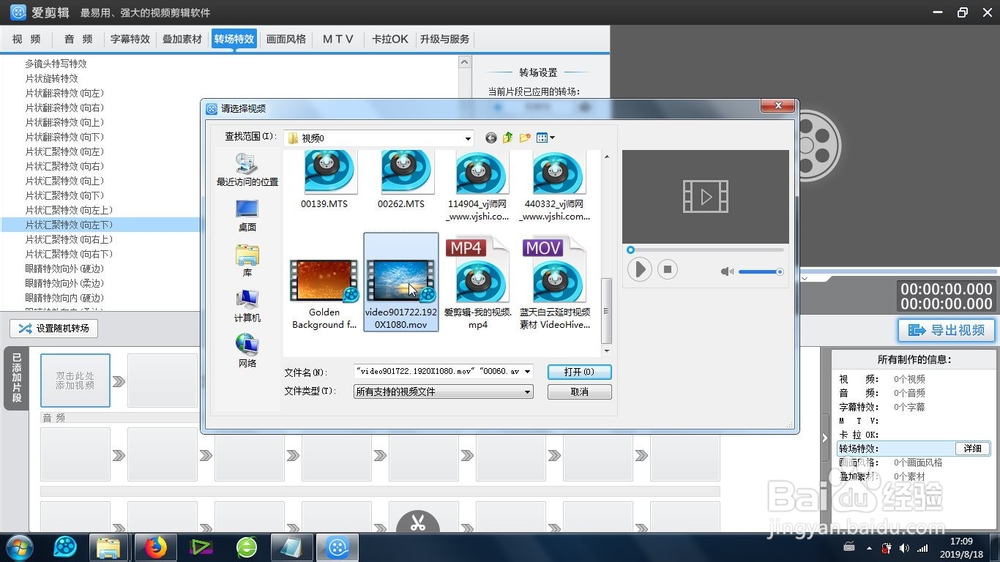The width and height of the screenshot is (1000, 562).
Task: Select 多镜头特写特效 in transition list
Action: 56,64
